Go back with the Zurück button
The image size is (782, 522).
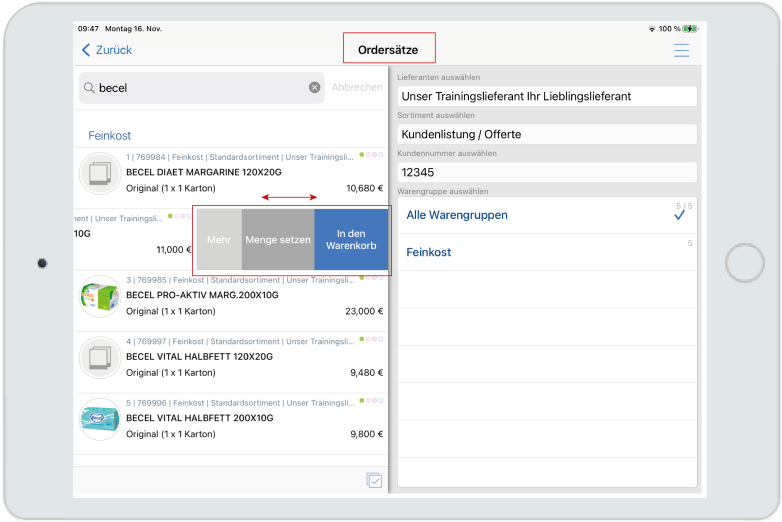coord(106,50)
